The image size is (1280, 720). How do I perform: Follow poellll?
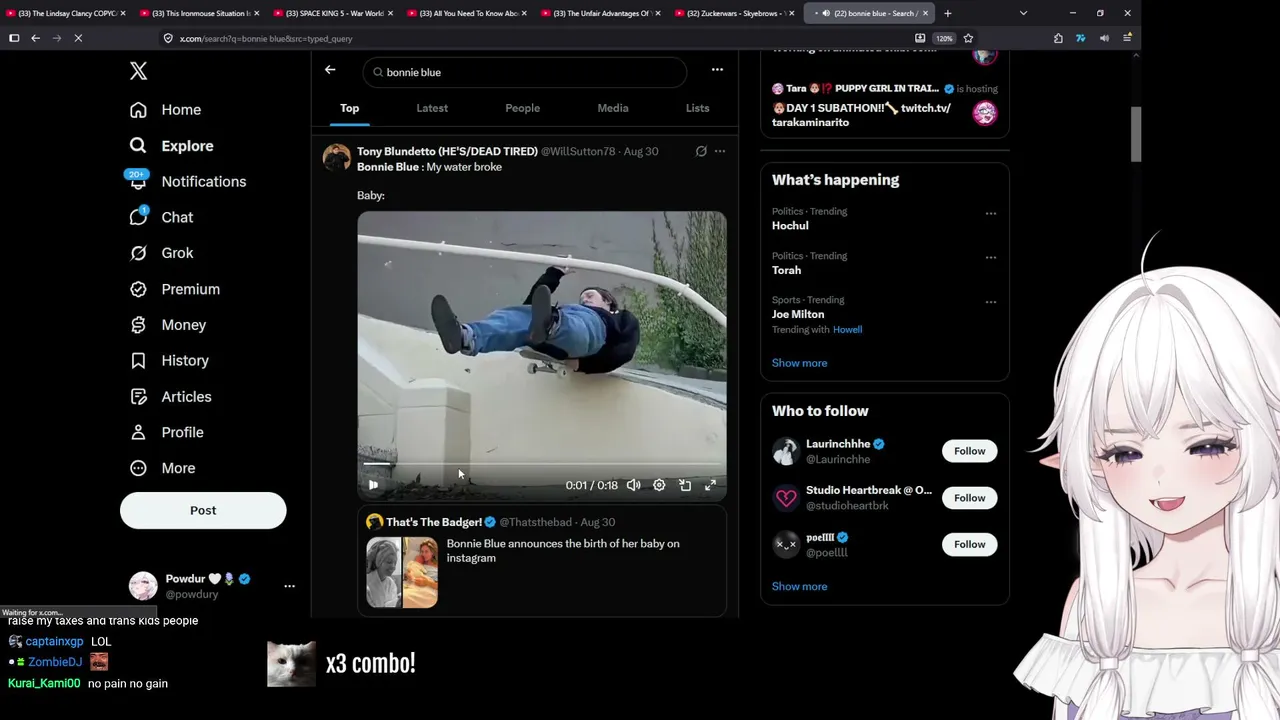(x=969, y=545)
